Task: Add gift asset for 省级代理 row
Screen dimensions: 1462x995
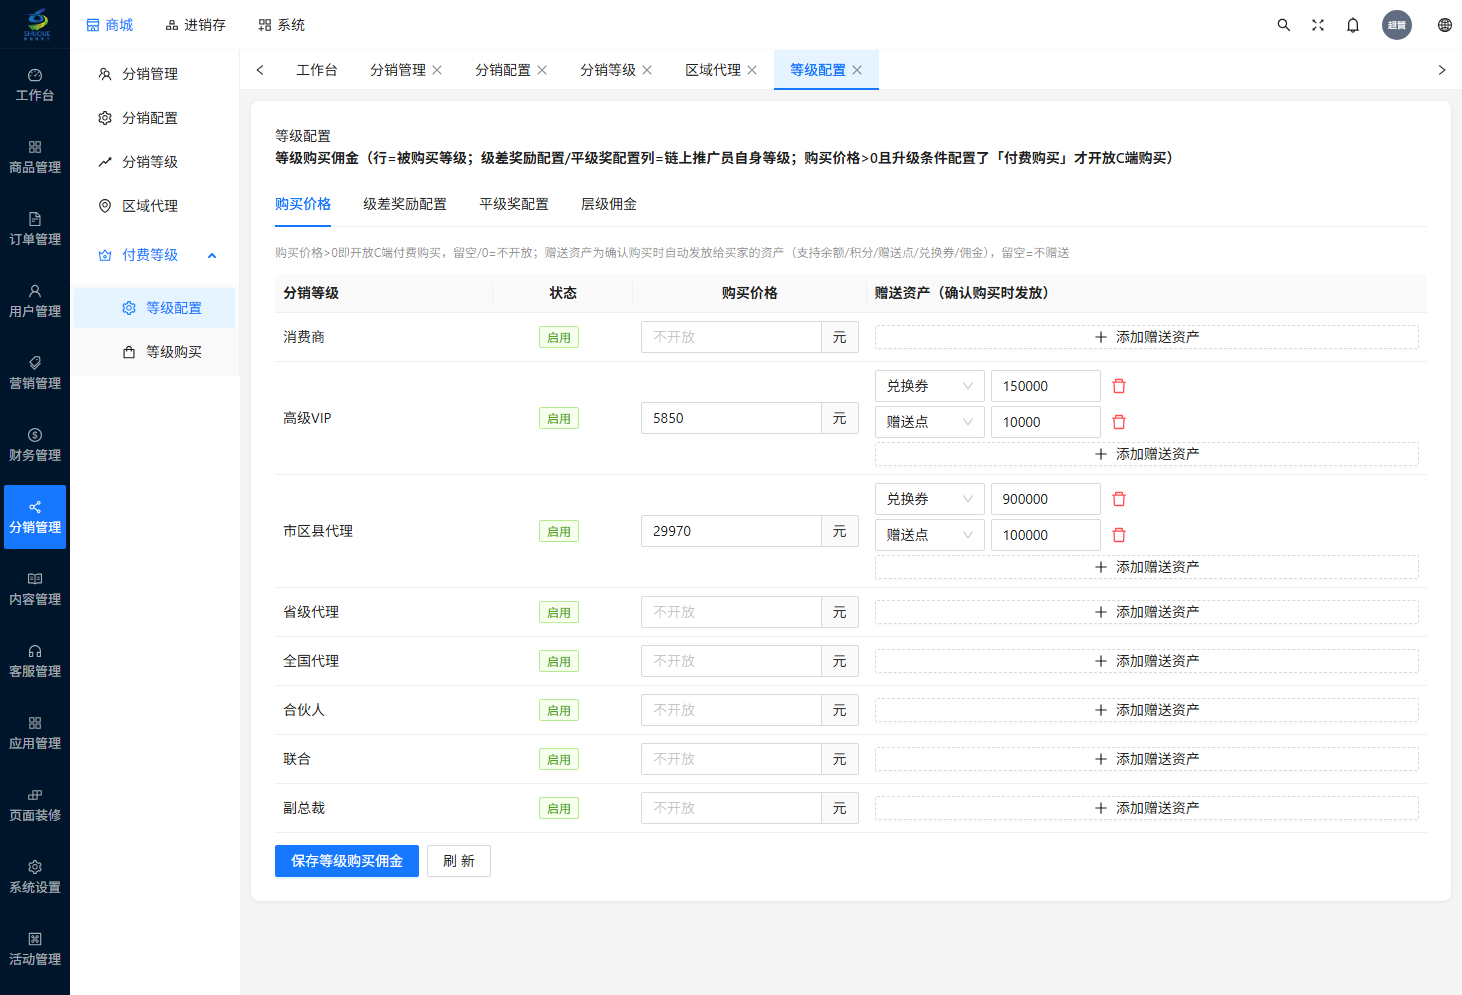Action: point(1147,612)
